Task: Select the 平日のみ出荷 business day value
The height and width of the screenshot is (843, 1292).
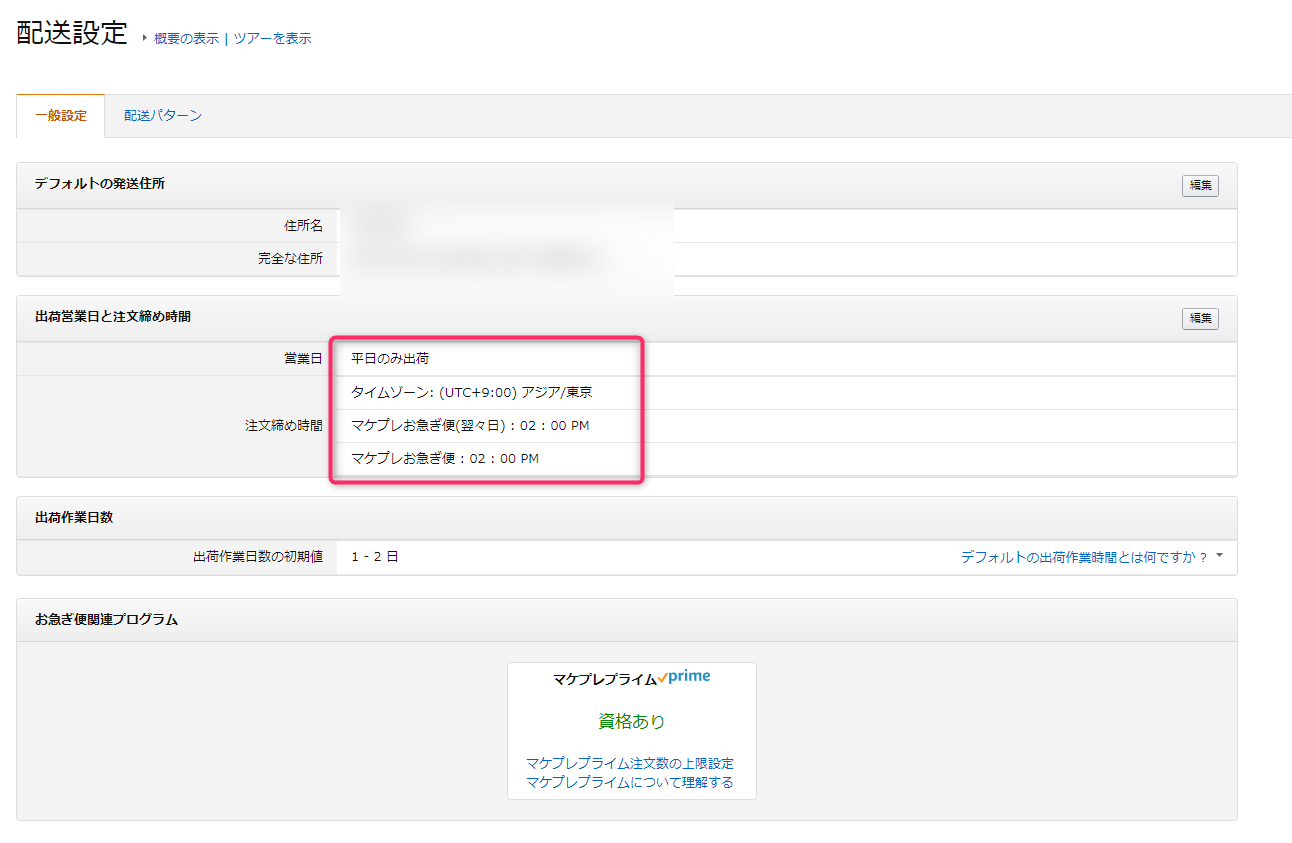Action: [390, 358]
